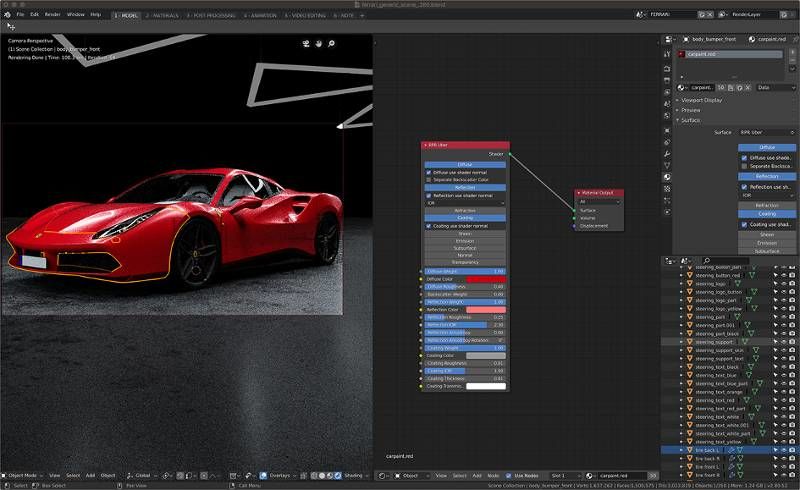Open the Scene properties tab icon
Screen dimensions: 800x490
point(667,104)
